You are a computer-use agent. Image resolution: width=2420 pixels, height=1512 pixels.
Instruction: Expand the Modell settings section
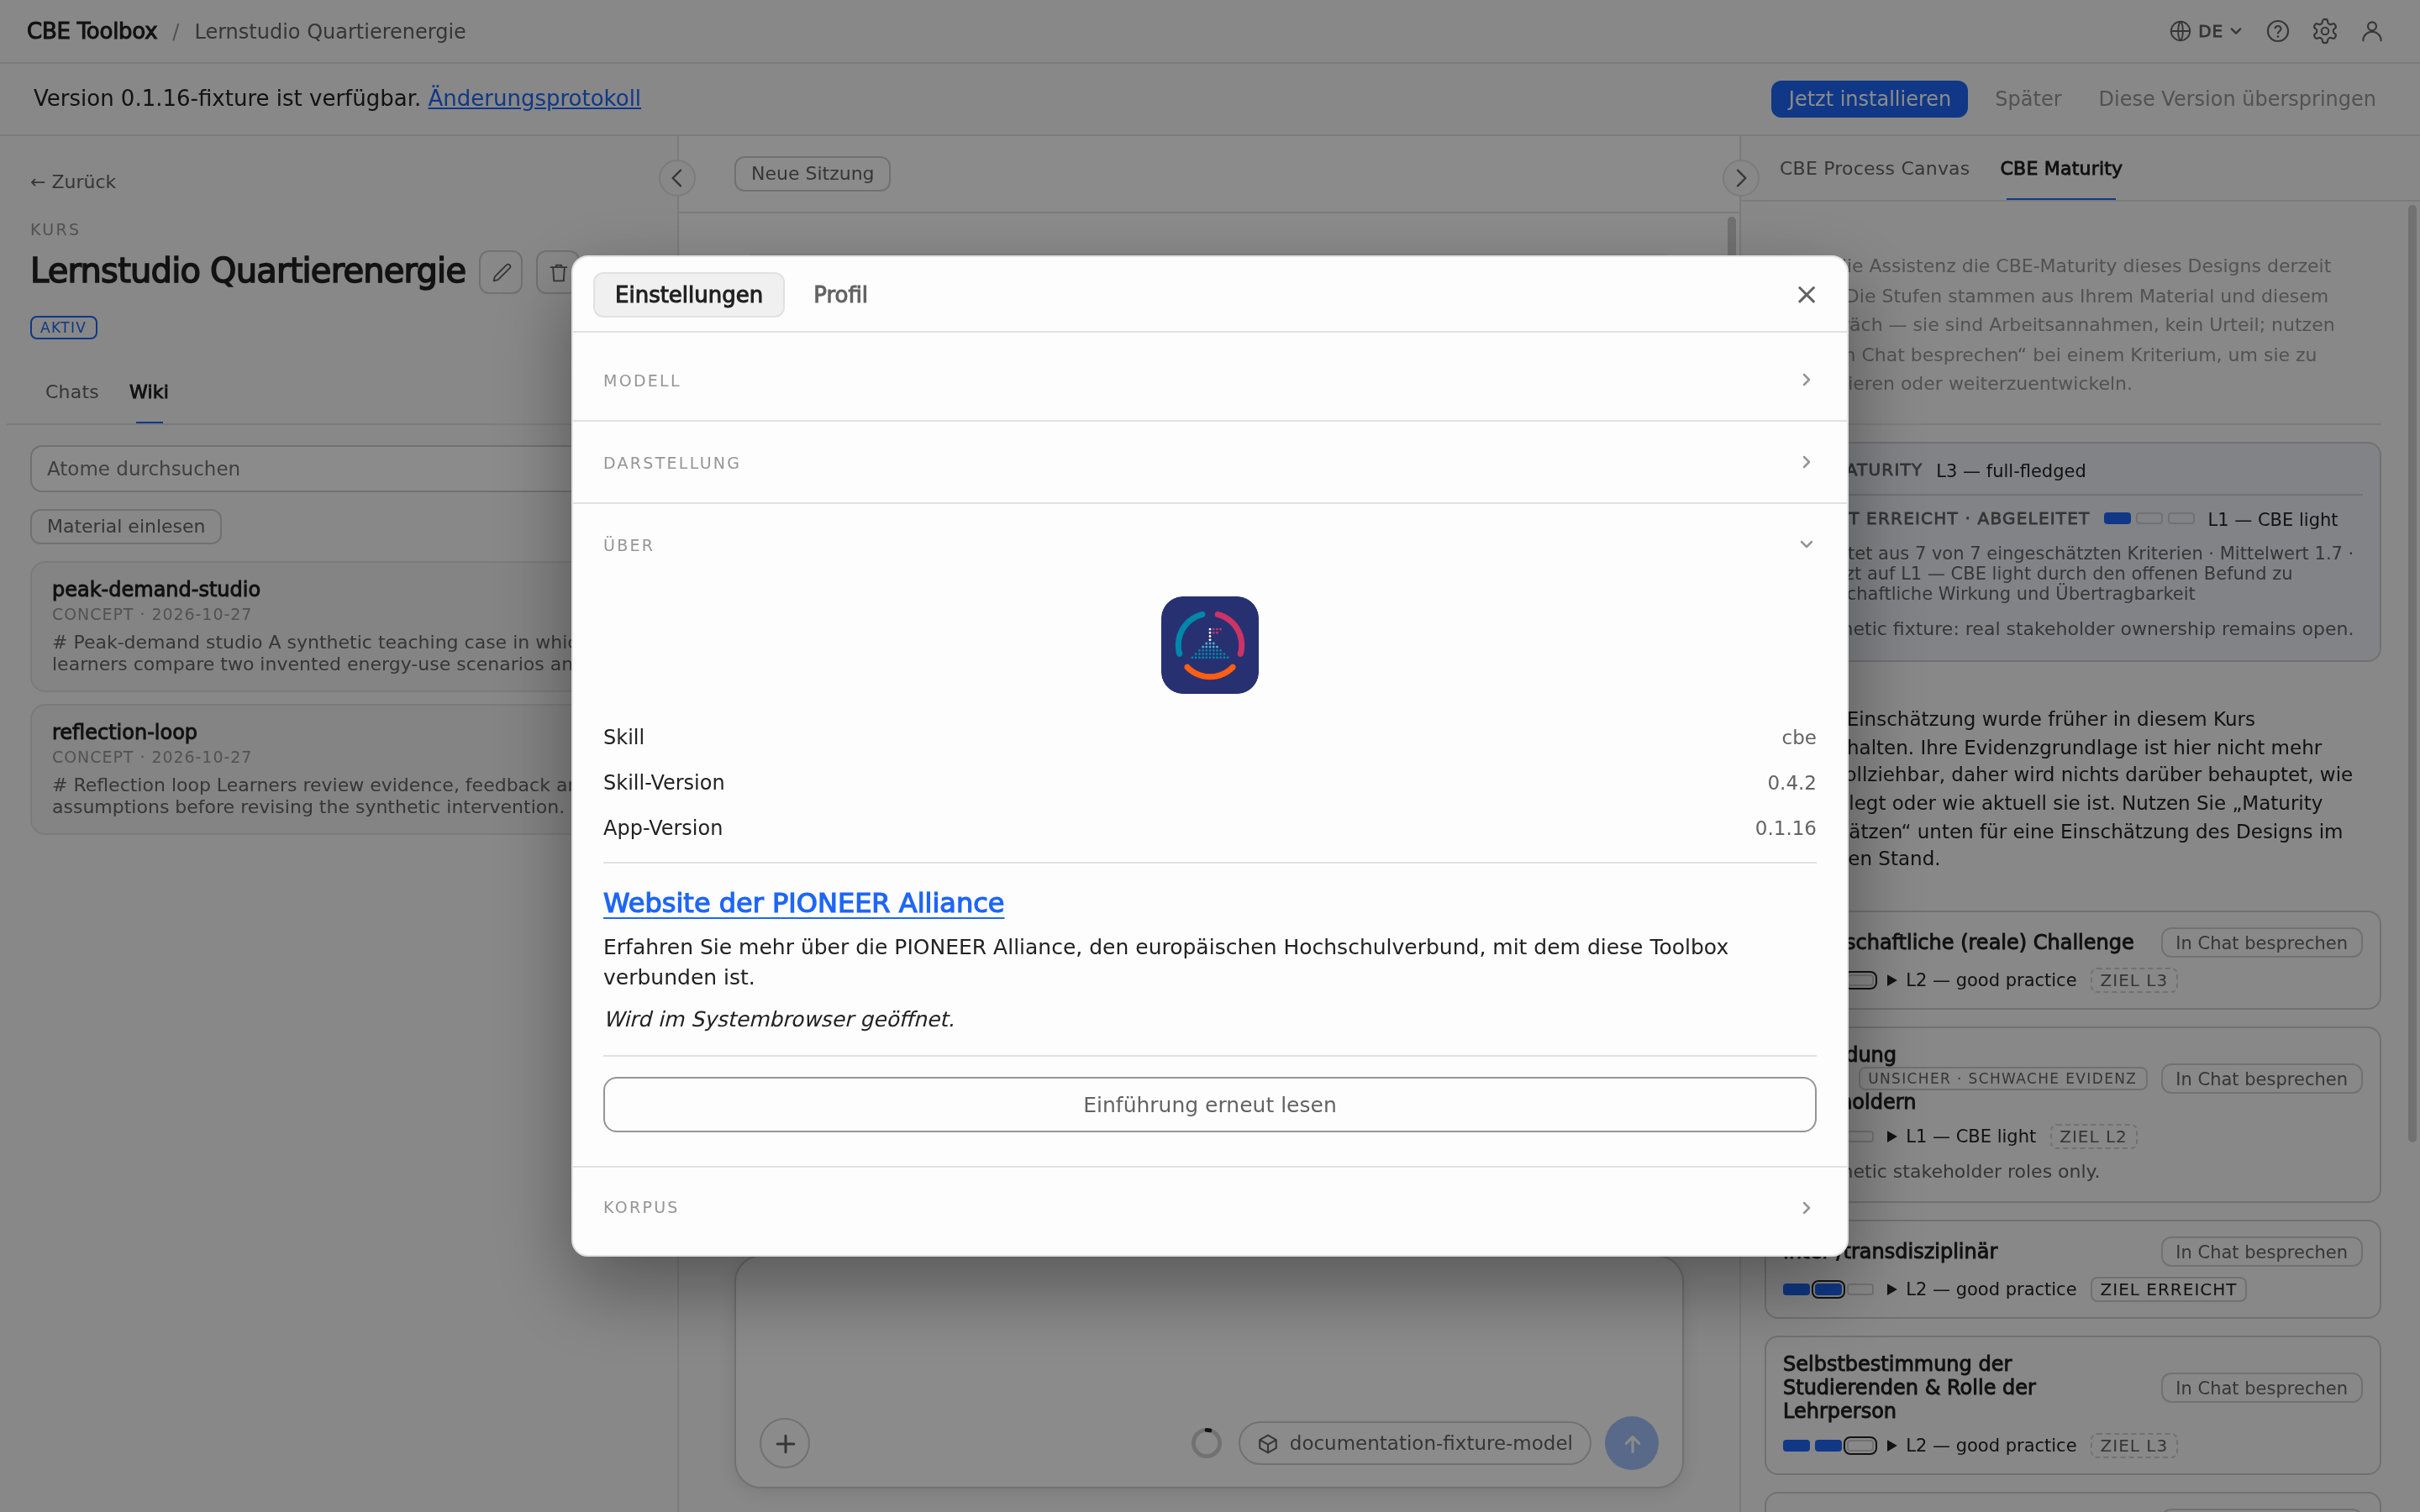(x=1209, y=380)
